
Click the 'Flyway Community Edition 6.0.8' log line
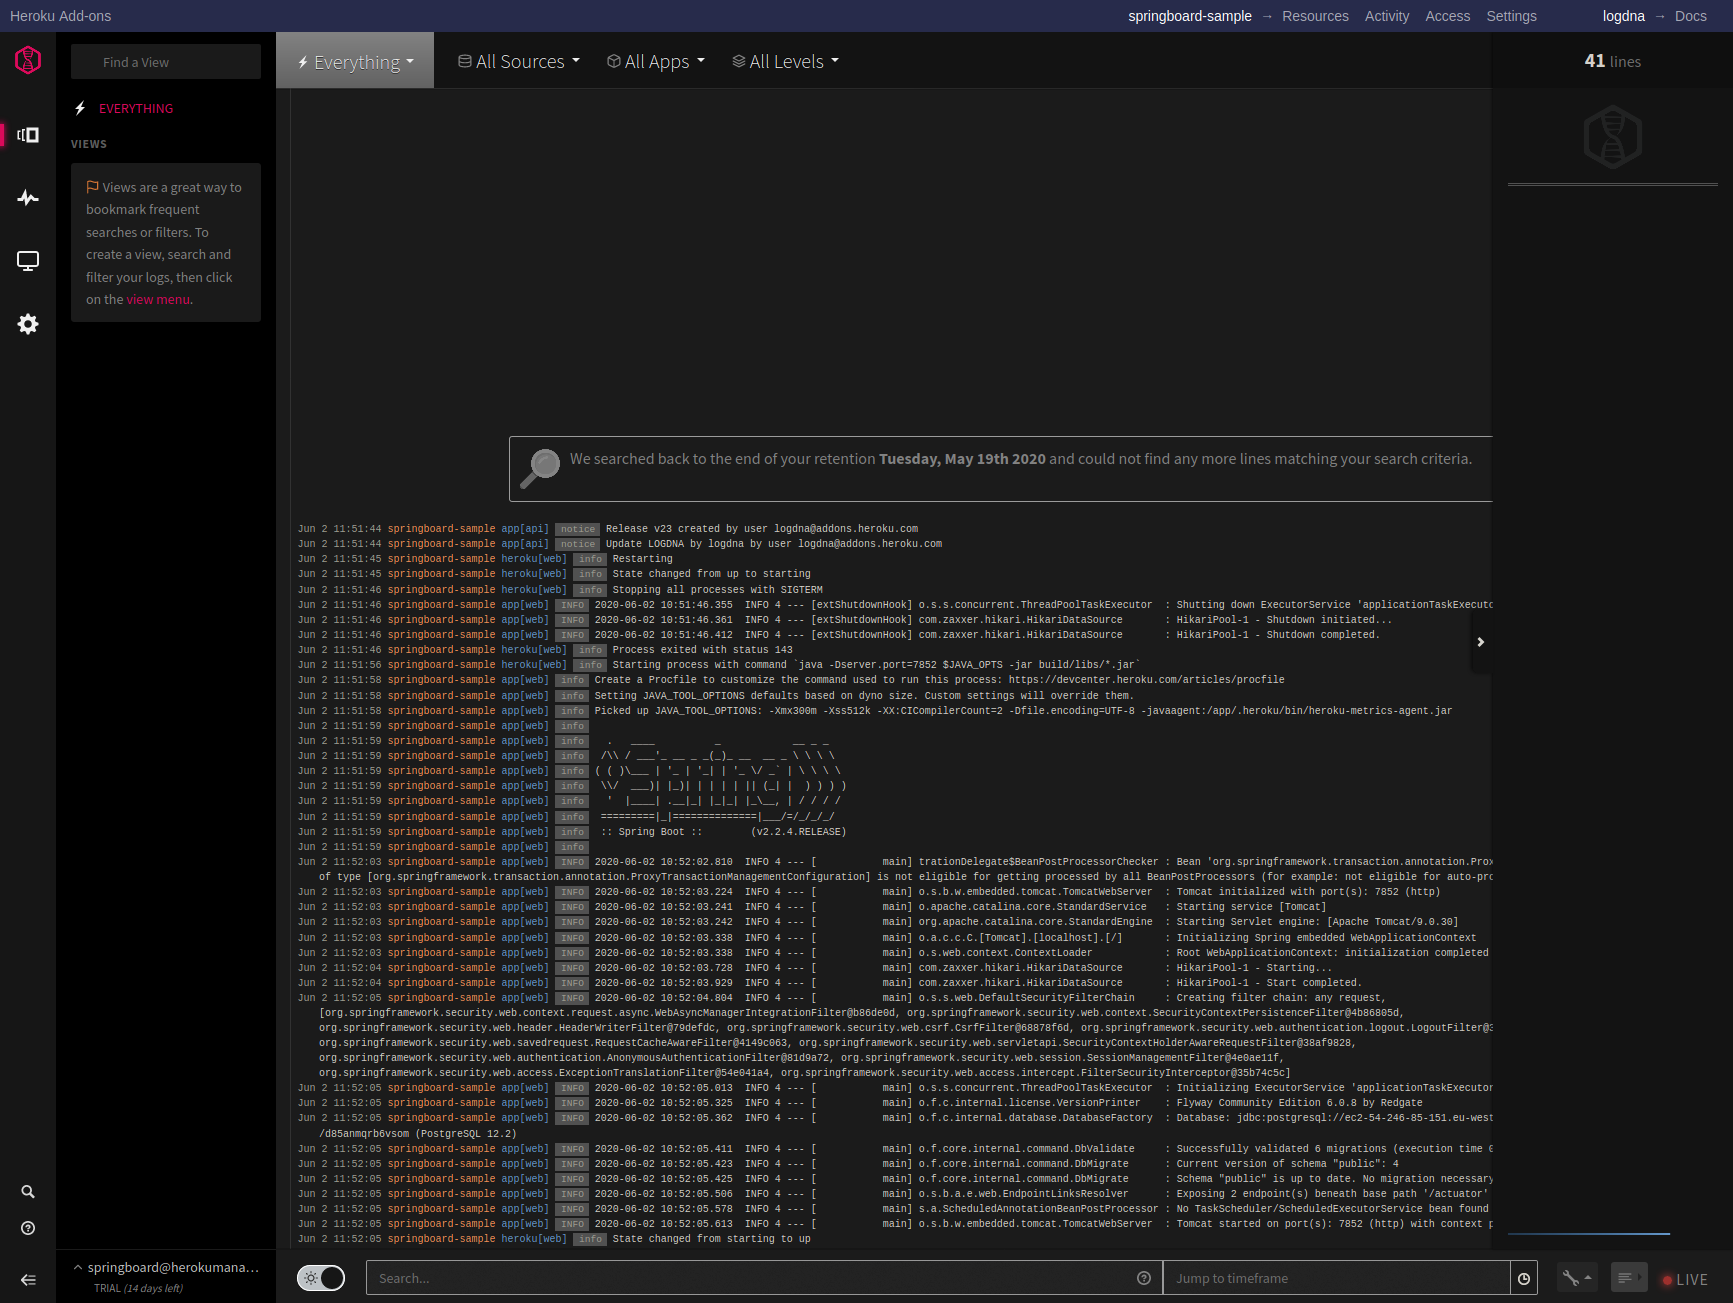[893, 1103]
